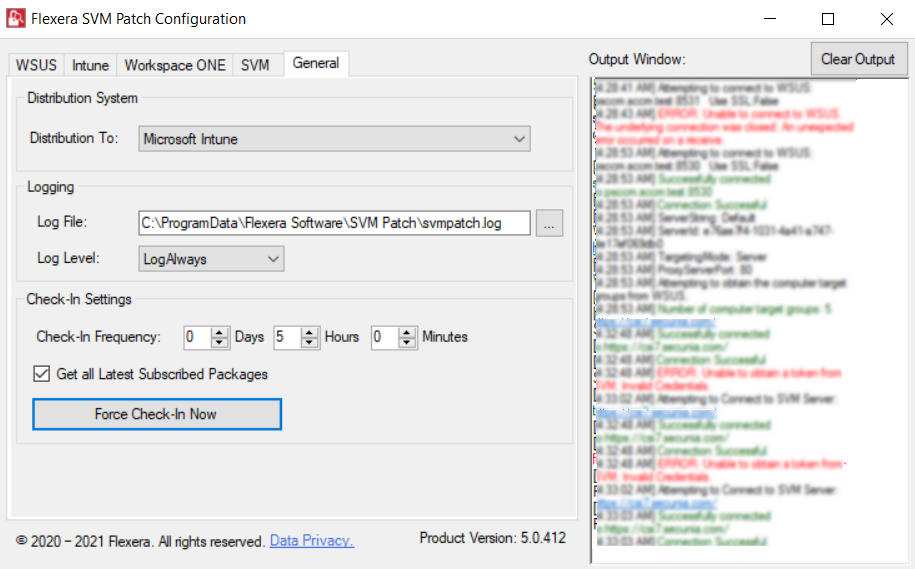Decrease the Hours check-in value
Viewport: 915px width, 569px height.
point(310,343)
